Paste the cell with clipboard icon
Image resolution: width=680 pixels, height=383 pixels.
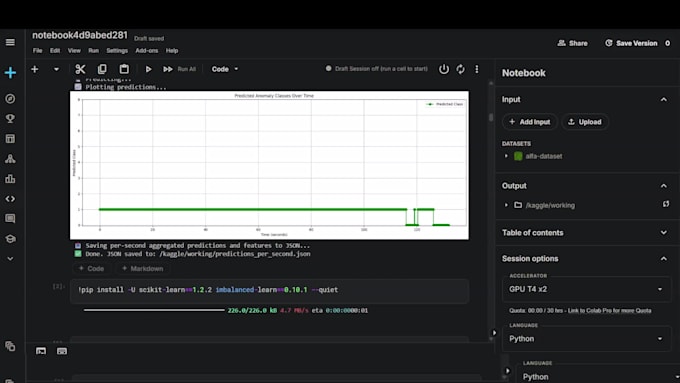[x=124, y=69]
